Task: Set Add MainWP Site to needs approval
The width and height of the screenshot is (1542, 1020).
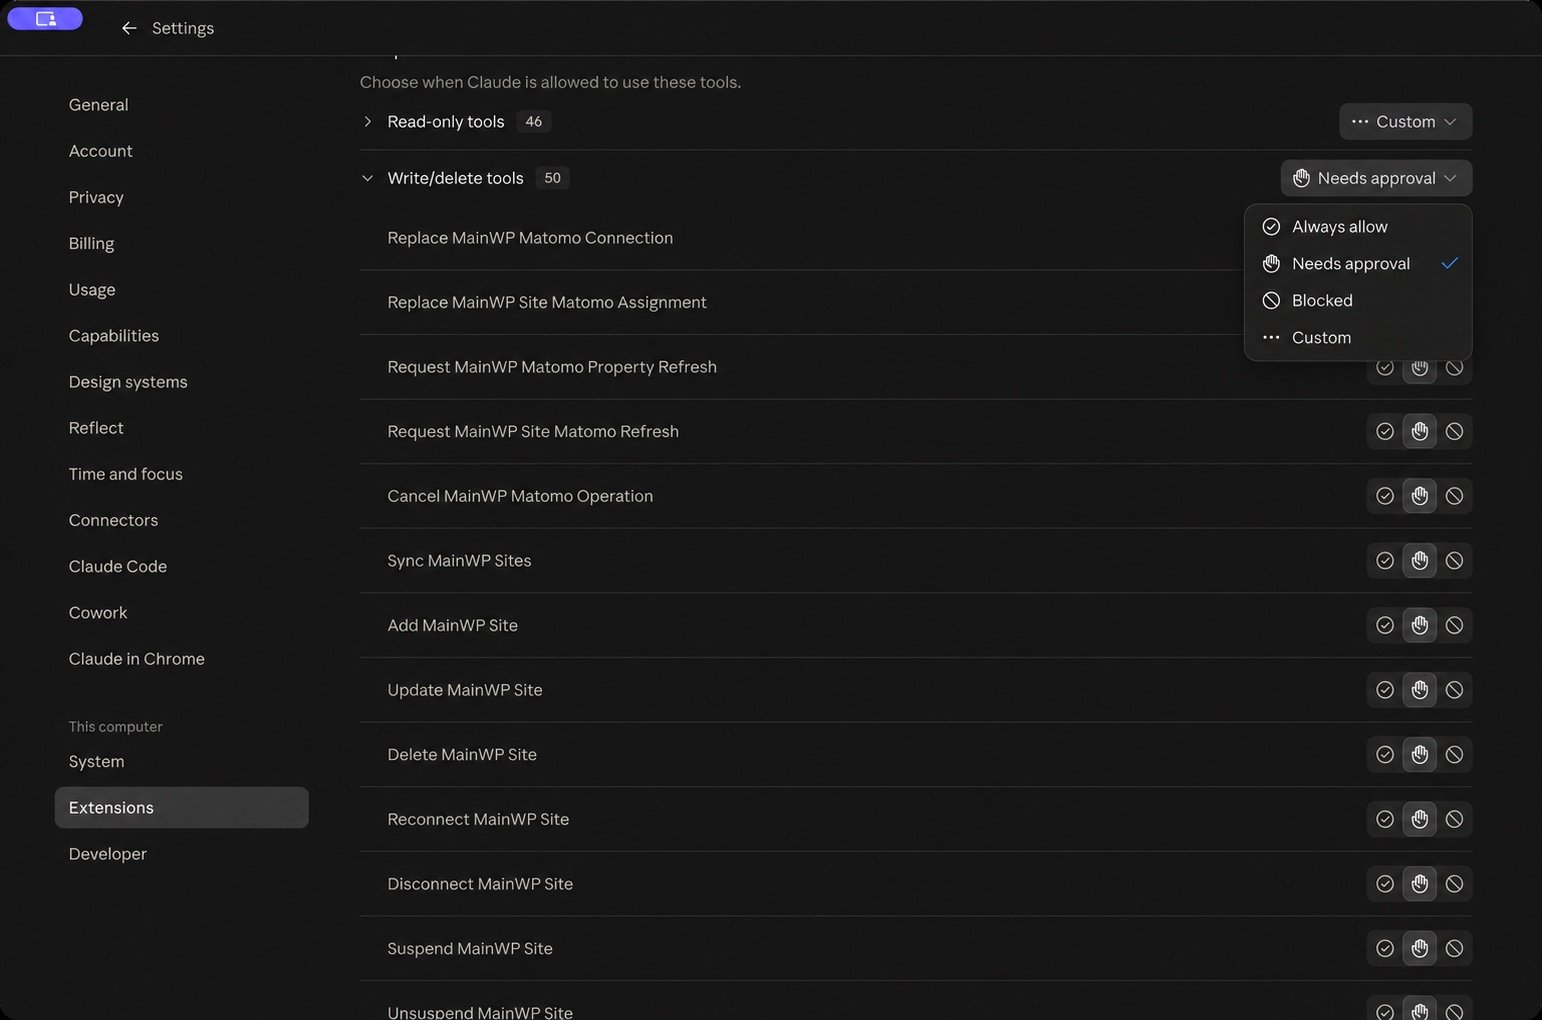Action: tap(1419, 625)
